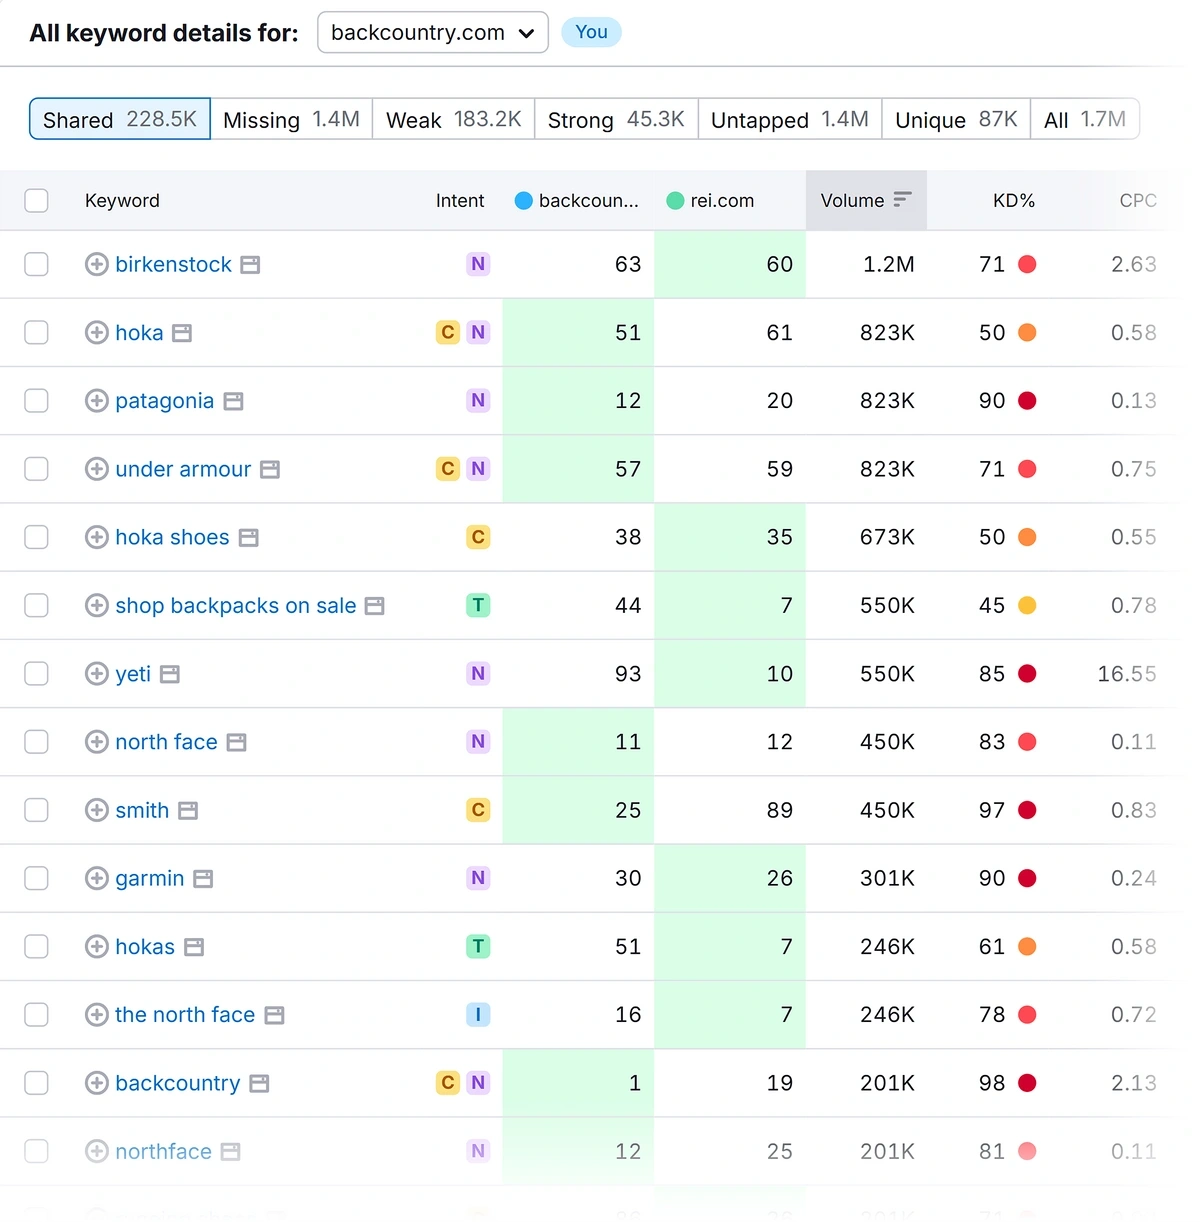1200x1222 pixels.
Task: Switch to the Weak 183.2K tab
Action: (454, 119)
